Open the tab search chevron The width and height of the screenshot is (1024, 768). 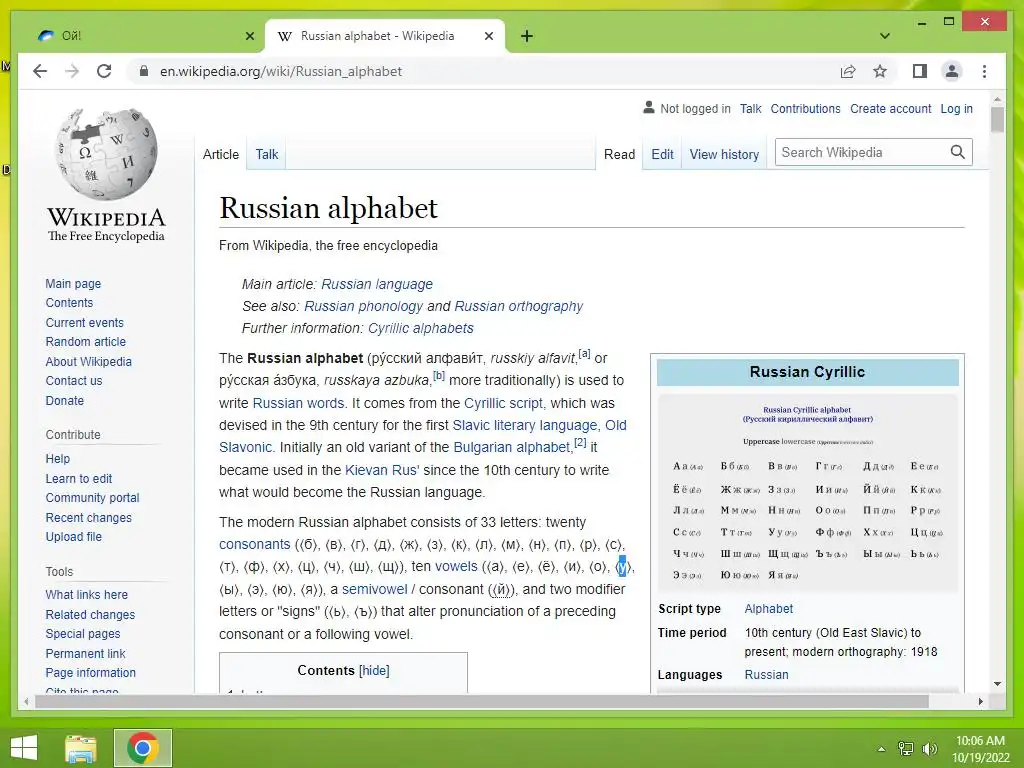coord(884,36)
